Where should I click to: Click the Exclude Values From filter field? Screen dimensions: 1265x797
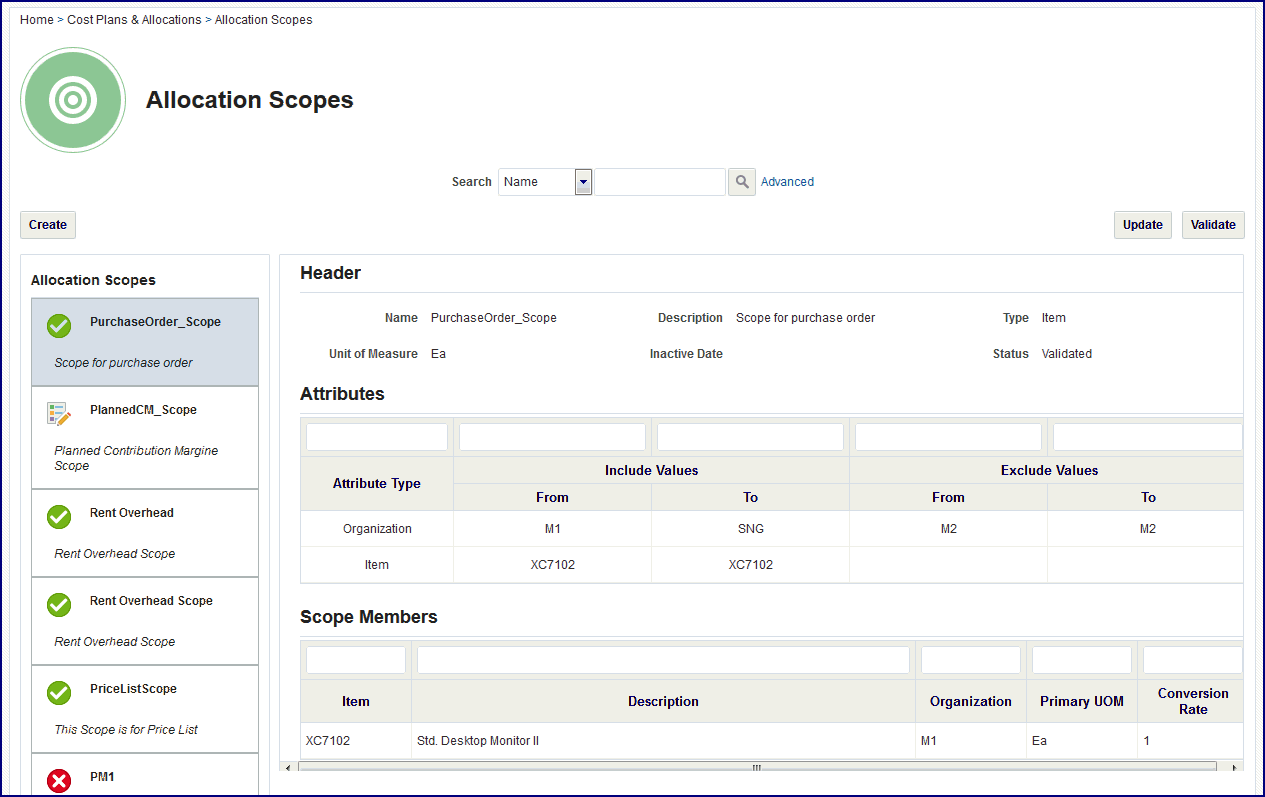948,437
